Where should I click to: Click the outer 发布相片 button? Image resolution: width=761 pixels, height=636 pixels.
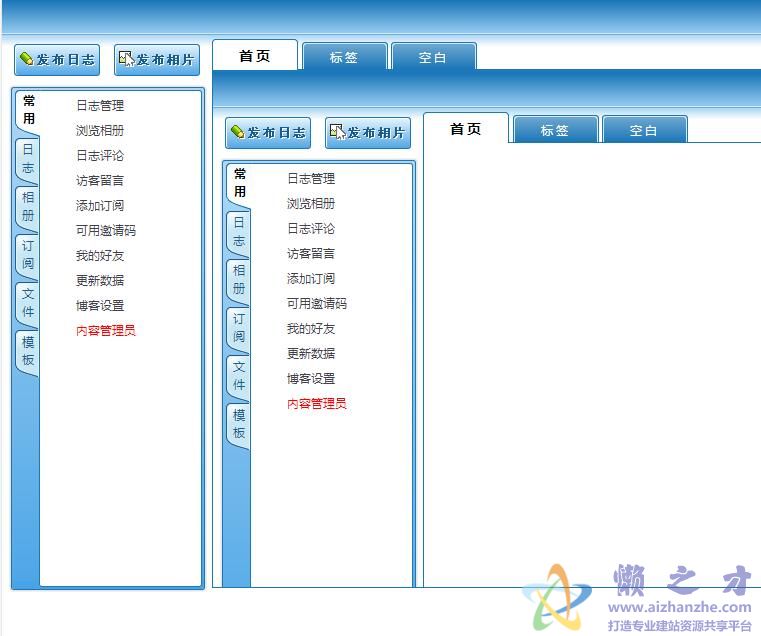157,60
